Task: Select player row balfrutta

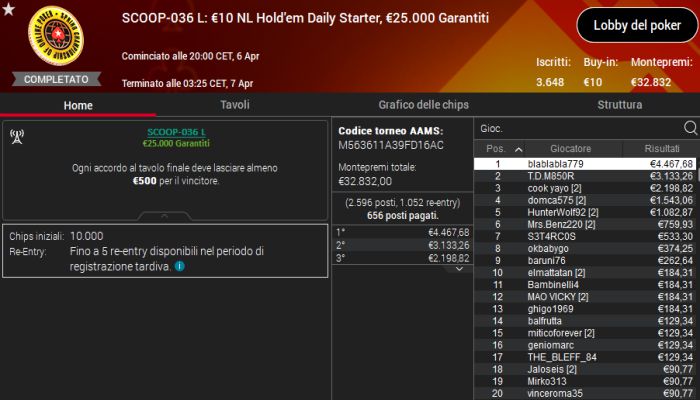Action: 585,321
